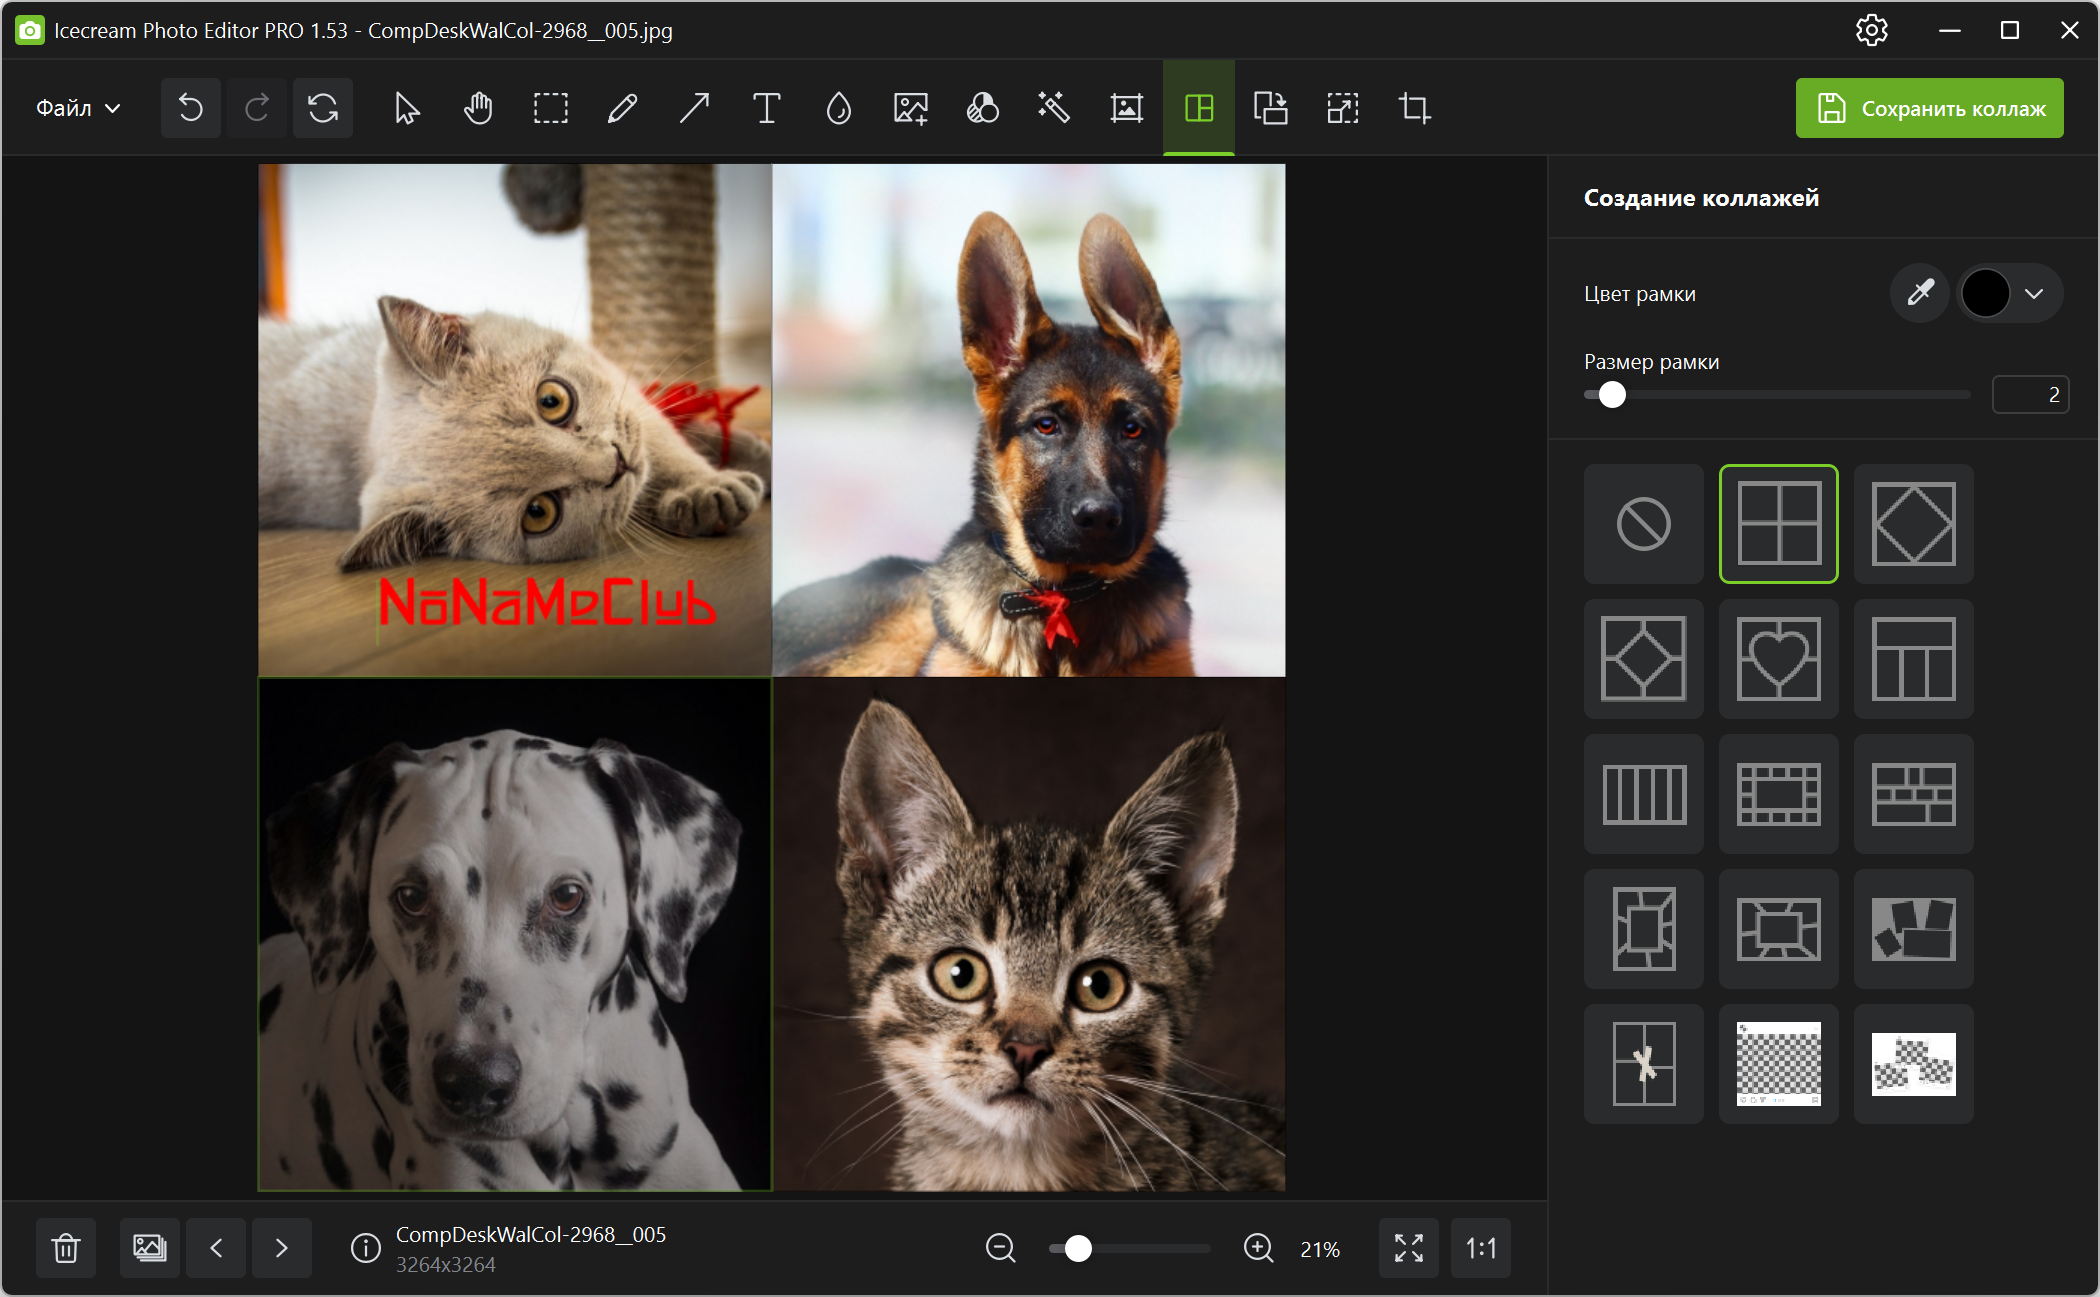
Task: Select the vertical stripes collage layout
Action: tap(1643, 794)
